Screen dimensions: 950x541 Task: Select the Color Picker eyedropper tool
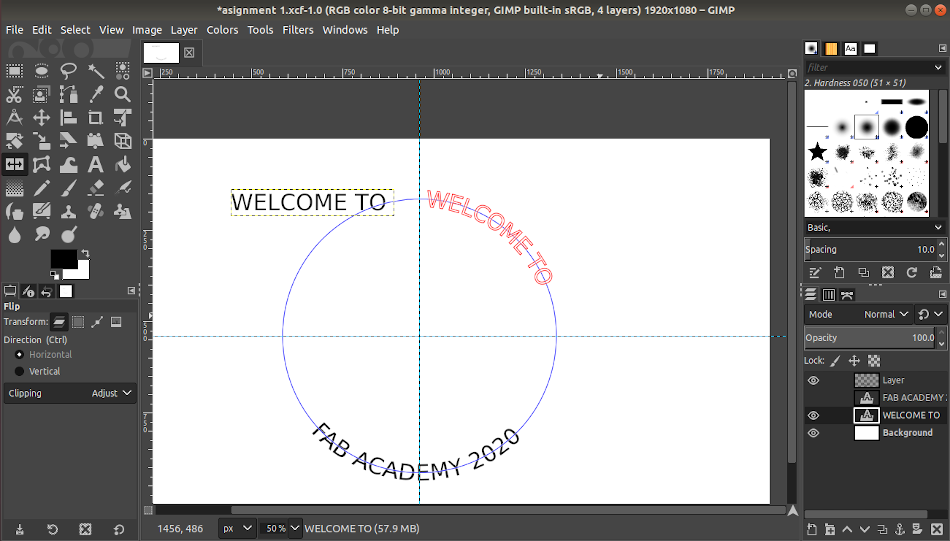tap(96, 95)
